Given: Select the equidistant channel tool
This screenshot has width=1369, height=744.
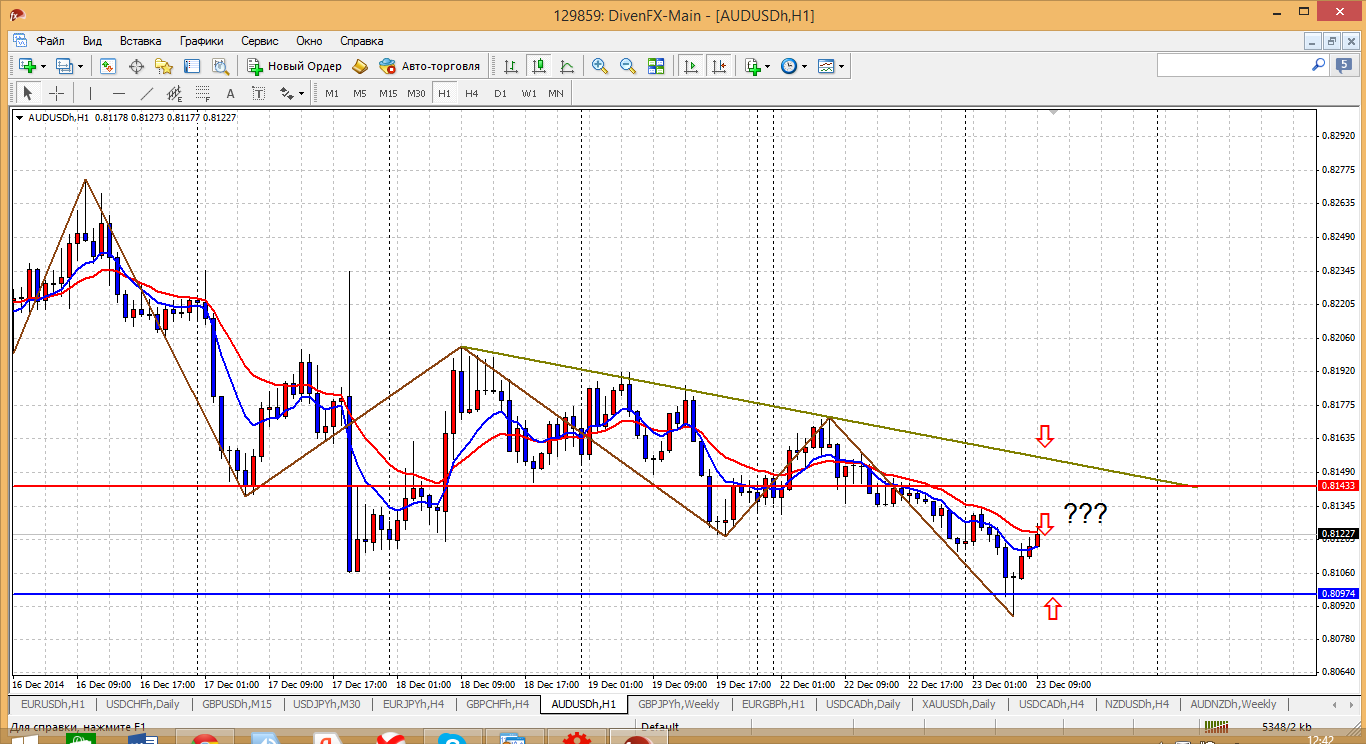Looking at the screenshot, I should tap(175, 93).
